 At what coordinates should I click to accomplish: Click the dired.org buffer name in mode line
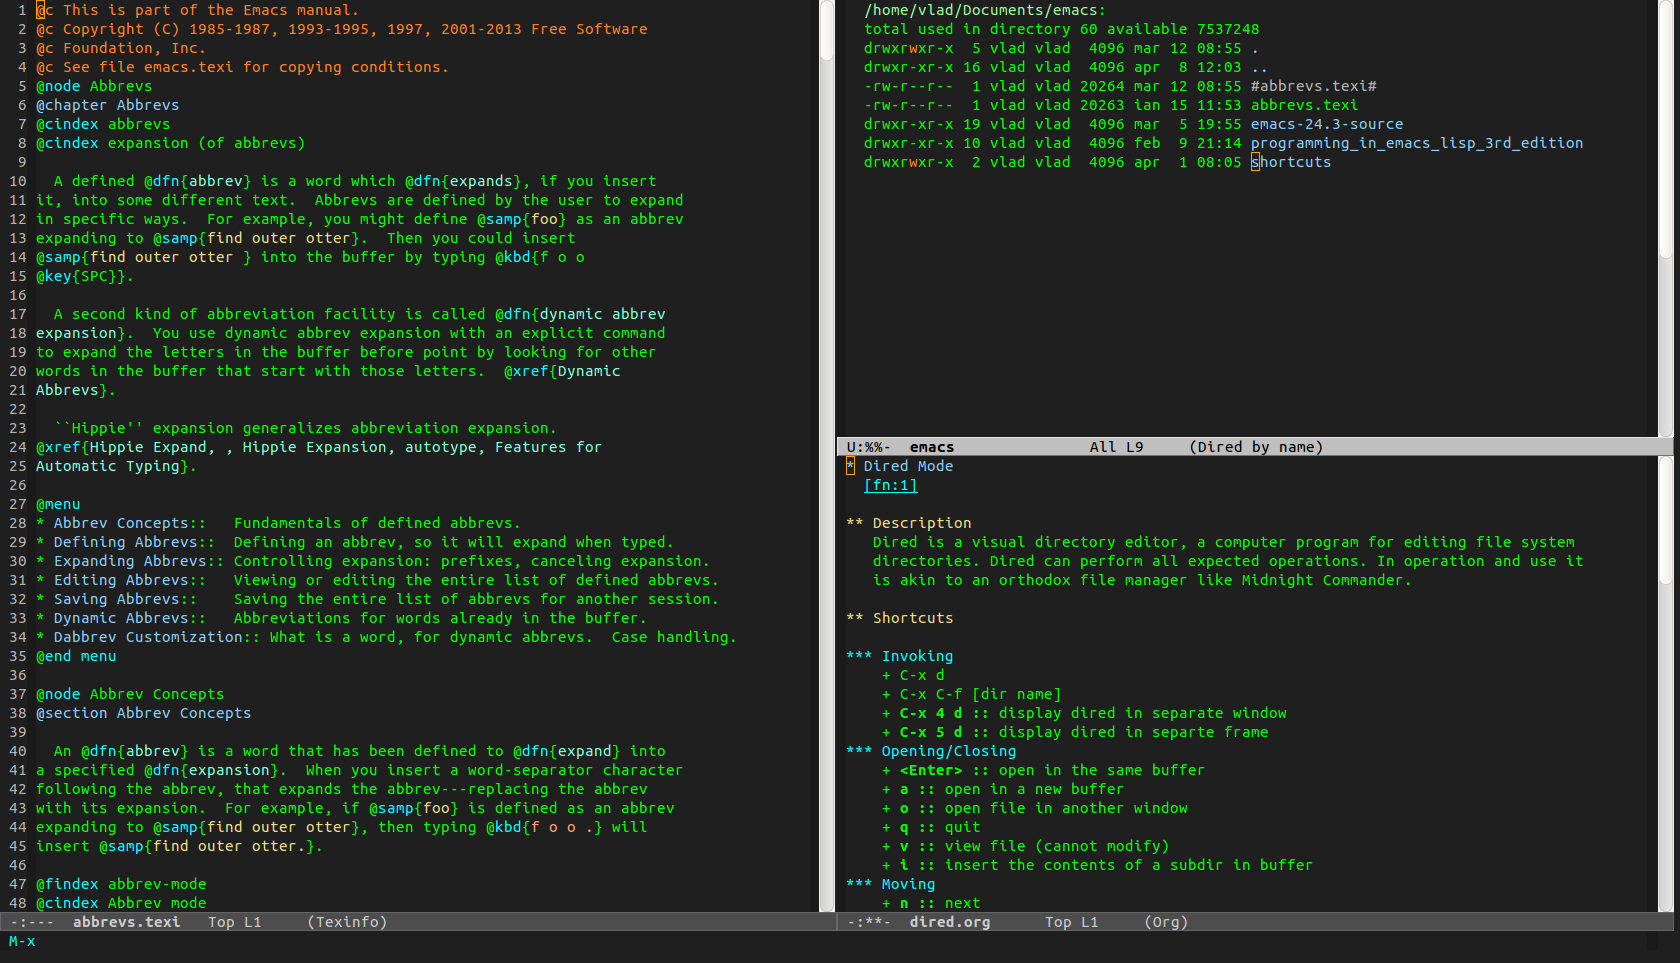tap(950, 922)
